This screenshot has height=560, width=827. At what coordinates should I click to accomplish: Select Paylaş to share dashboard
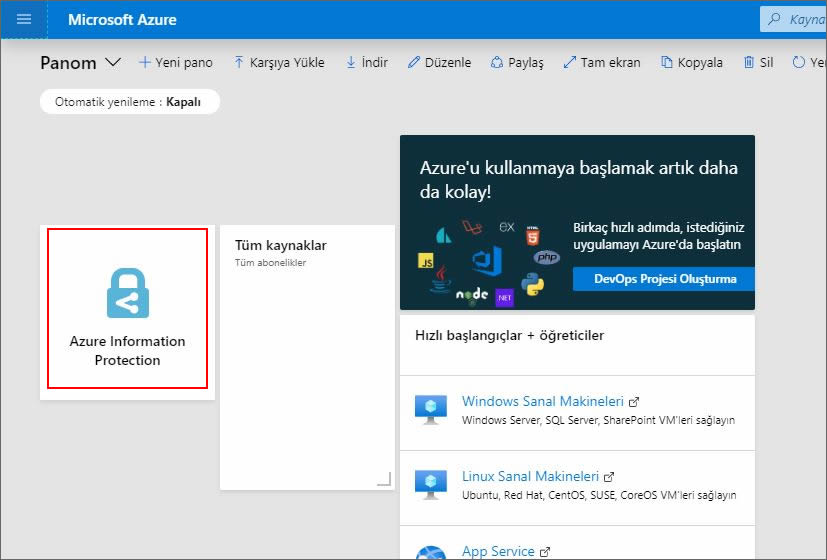coord(517,62)
